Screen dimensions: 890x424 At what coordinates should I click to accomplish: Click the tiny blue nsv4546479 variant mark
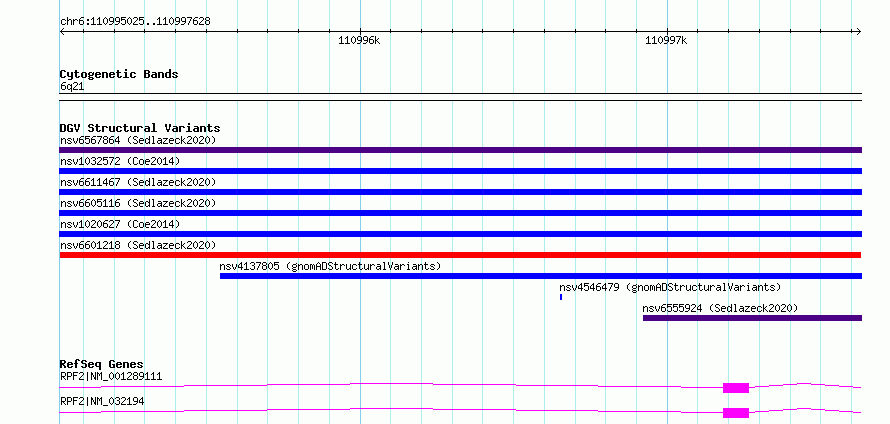(x=561, y=297)
